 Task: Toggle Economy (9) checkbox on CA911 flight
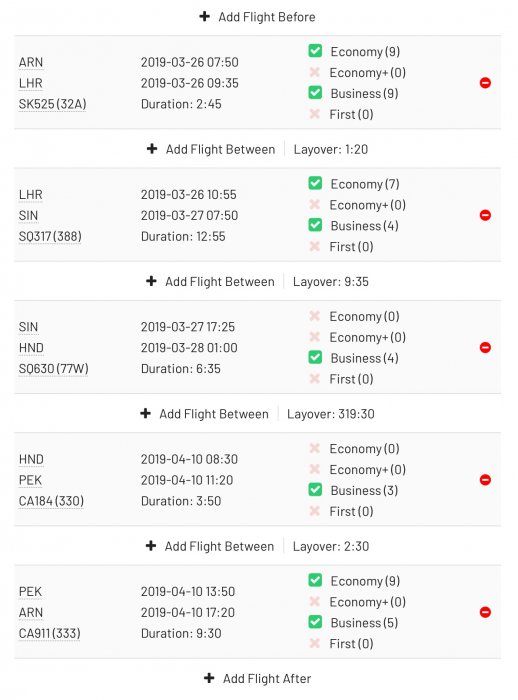315,580
